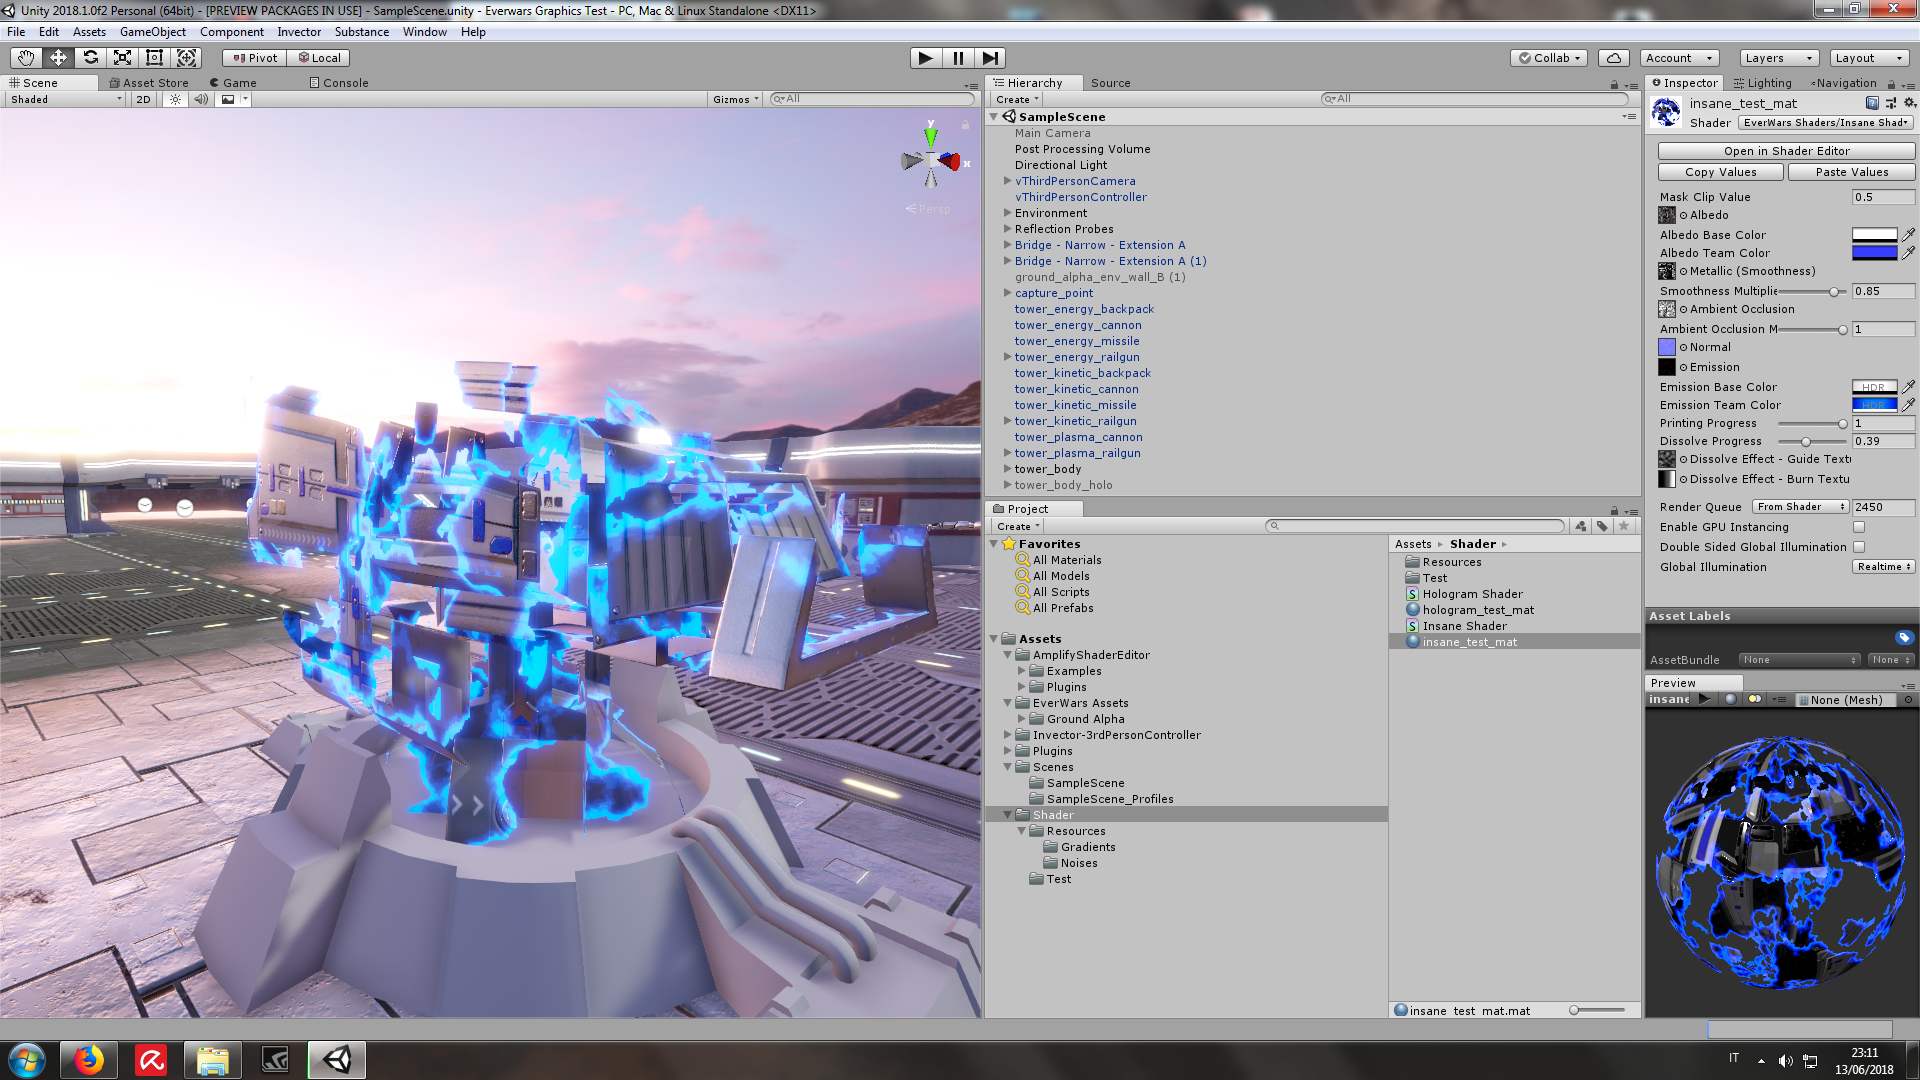Select the Scale tool

tap(122, 57)
